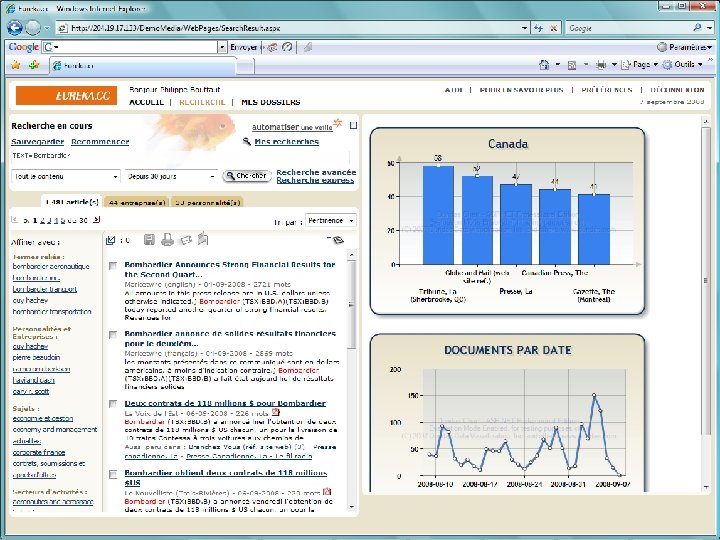This screenshot has width=720, height=540.
Task: Click the magnifier icon beside Mes recherches
Action: click(x=247, y=141)
